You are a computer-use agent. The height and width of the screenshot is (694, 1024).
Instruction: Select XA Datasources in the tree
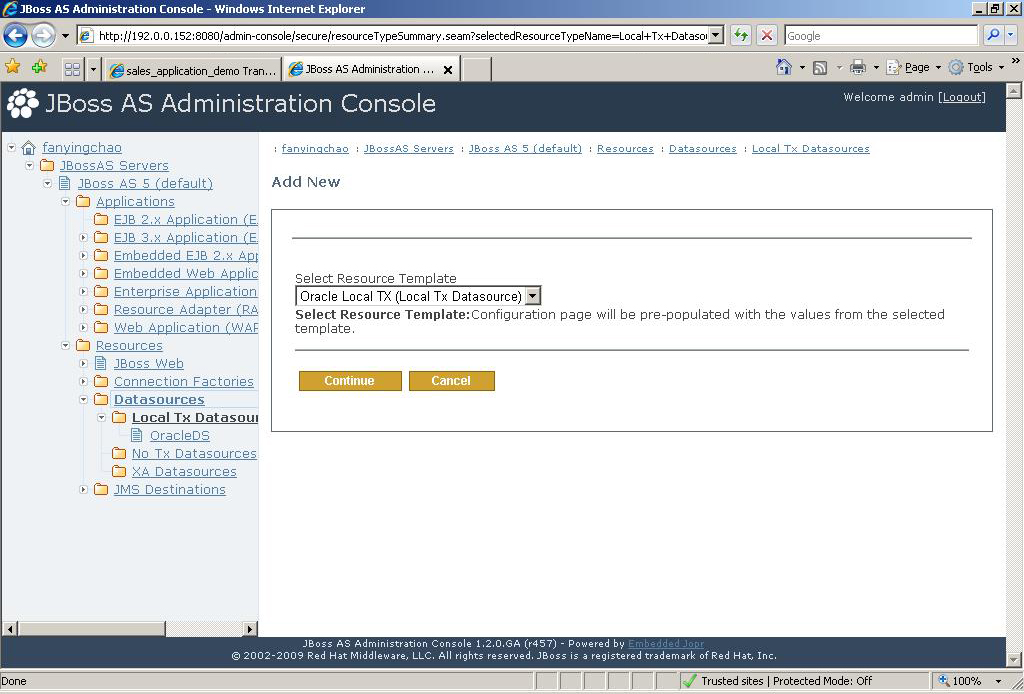(x=184, y=471)
